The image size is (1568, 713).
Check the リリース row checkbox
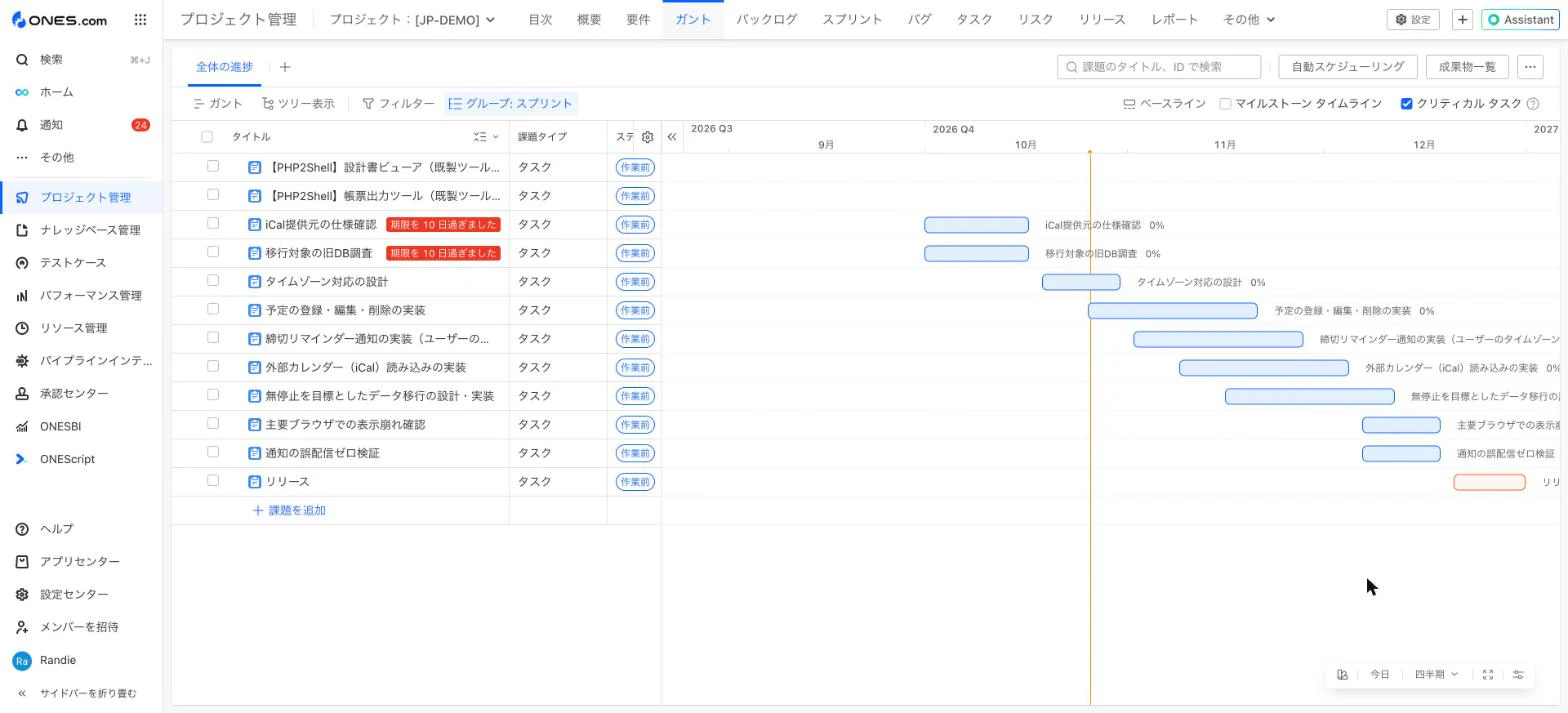[213, 481]
